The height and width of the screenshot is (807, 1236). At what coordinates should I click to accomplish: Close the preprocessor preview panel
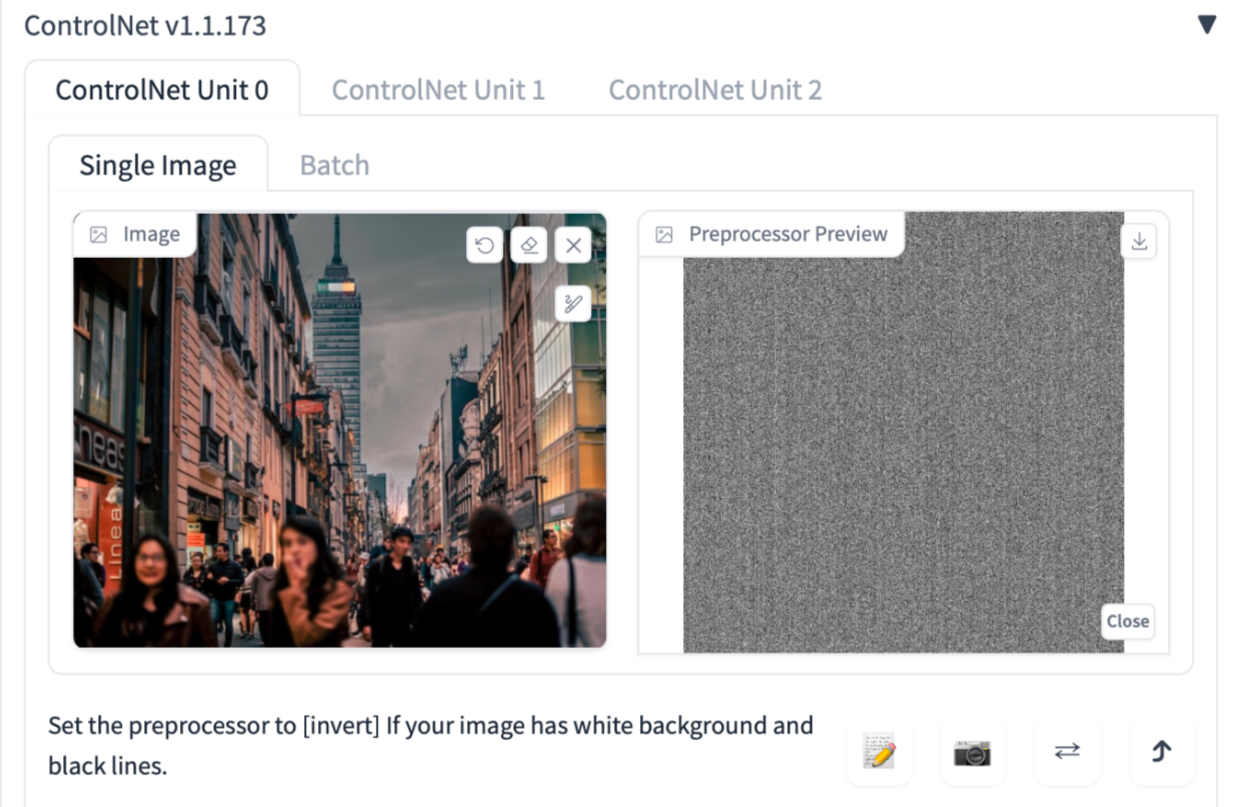coord(1127,621)
